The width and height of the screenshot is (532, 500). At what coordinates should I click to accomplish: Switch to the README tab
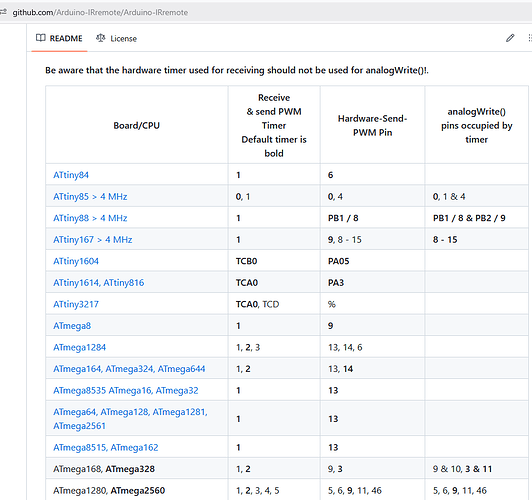click(x=59, y=38)
